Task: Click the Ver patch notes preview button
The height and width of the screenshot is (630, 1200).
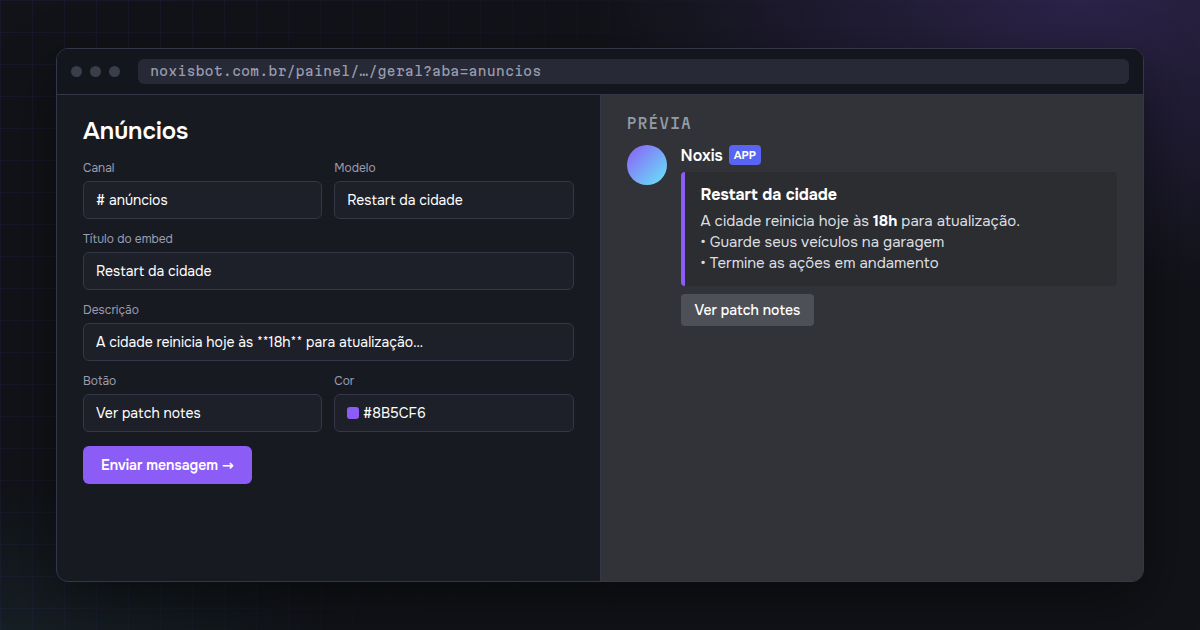Action: point(747,310)
